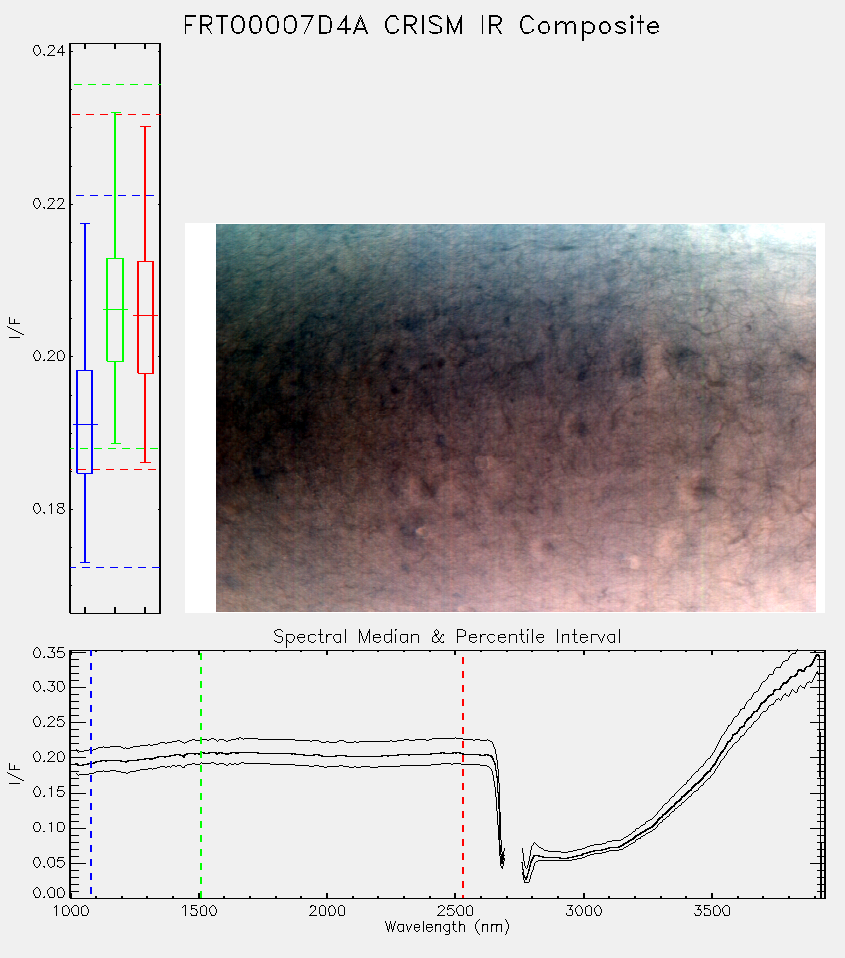Screen dimensions: 845x958
Task: Click the spectral dip near 2700 nm
Action: click(502, 858)
